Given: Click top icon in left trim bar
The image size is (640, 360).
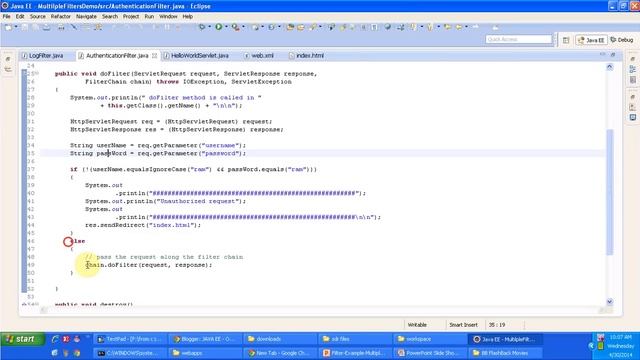Looking at the screenshot, I should [x=8, y=60].
